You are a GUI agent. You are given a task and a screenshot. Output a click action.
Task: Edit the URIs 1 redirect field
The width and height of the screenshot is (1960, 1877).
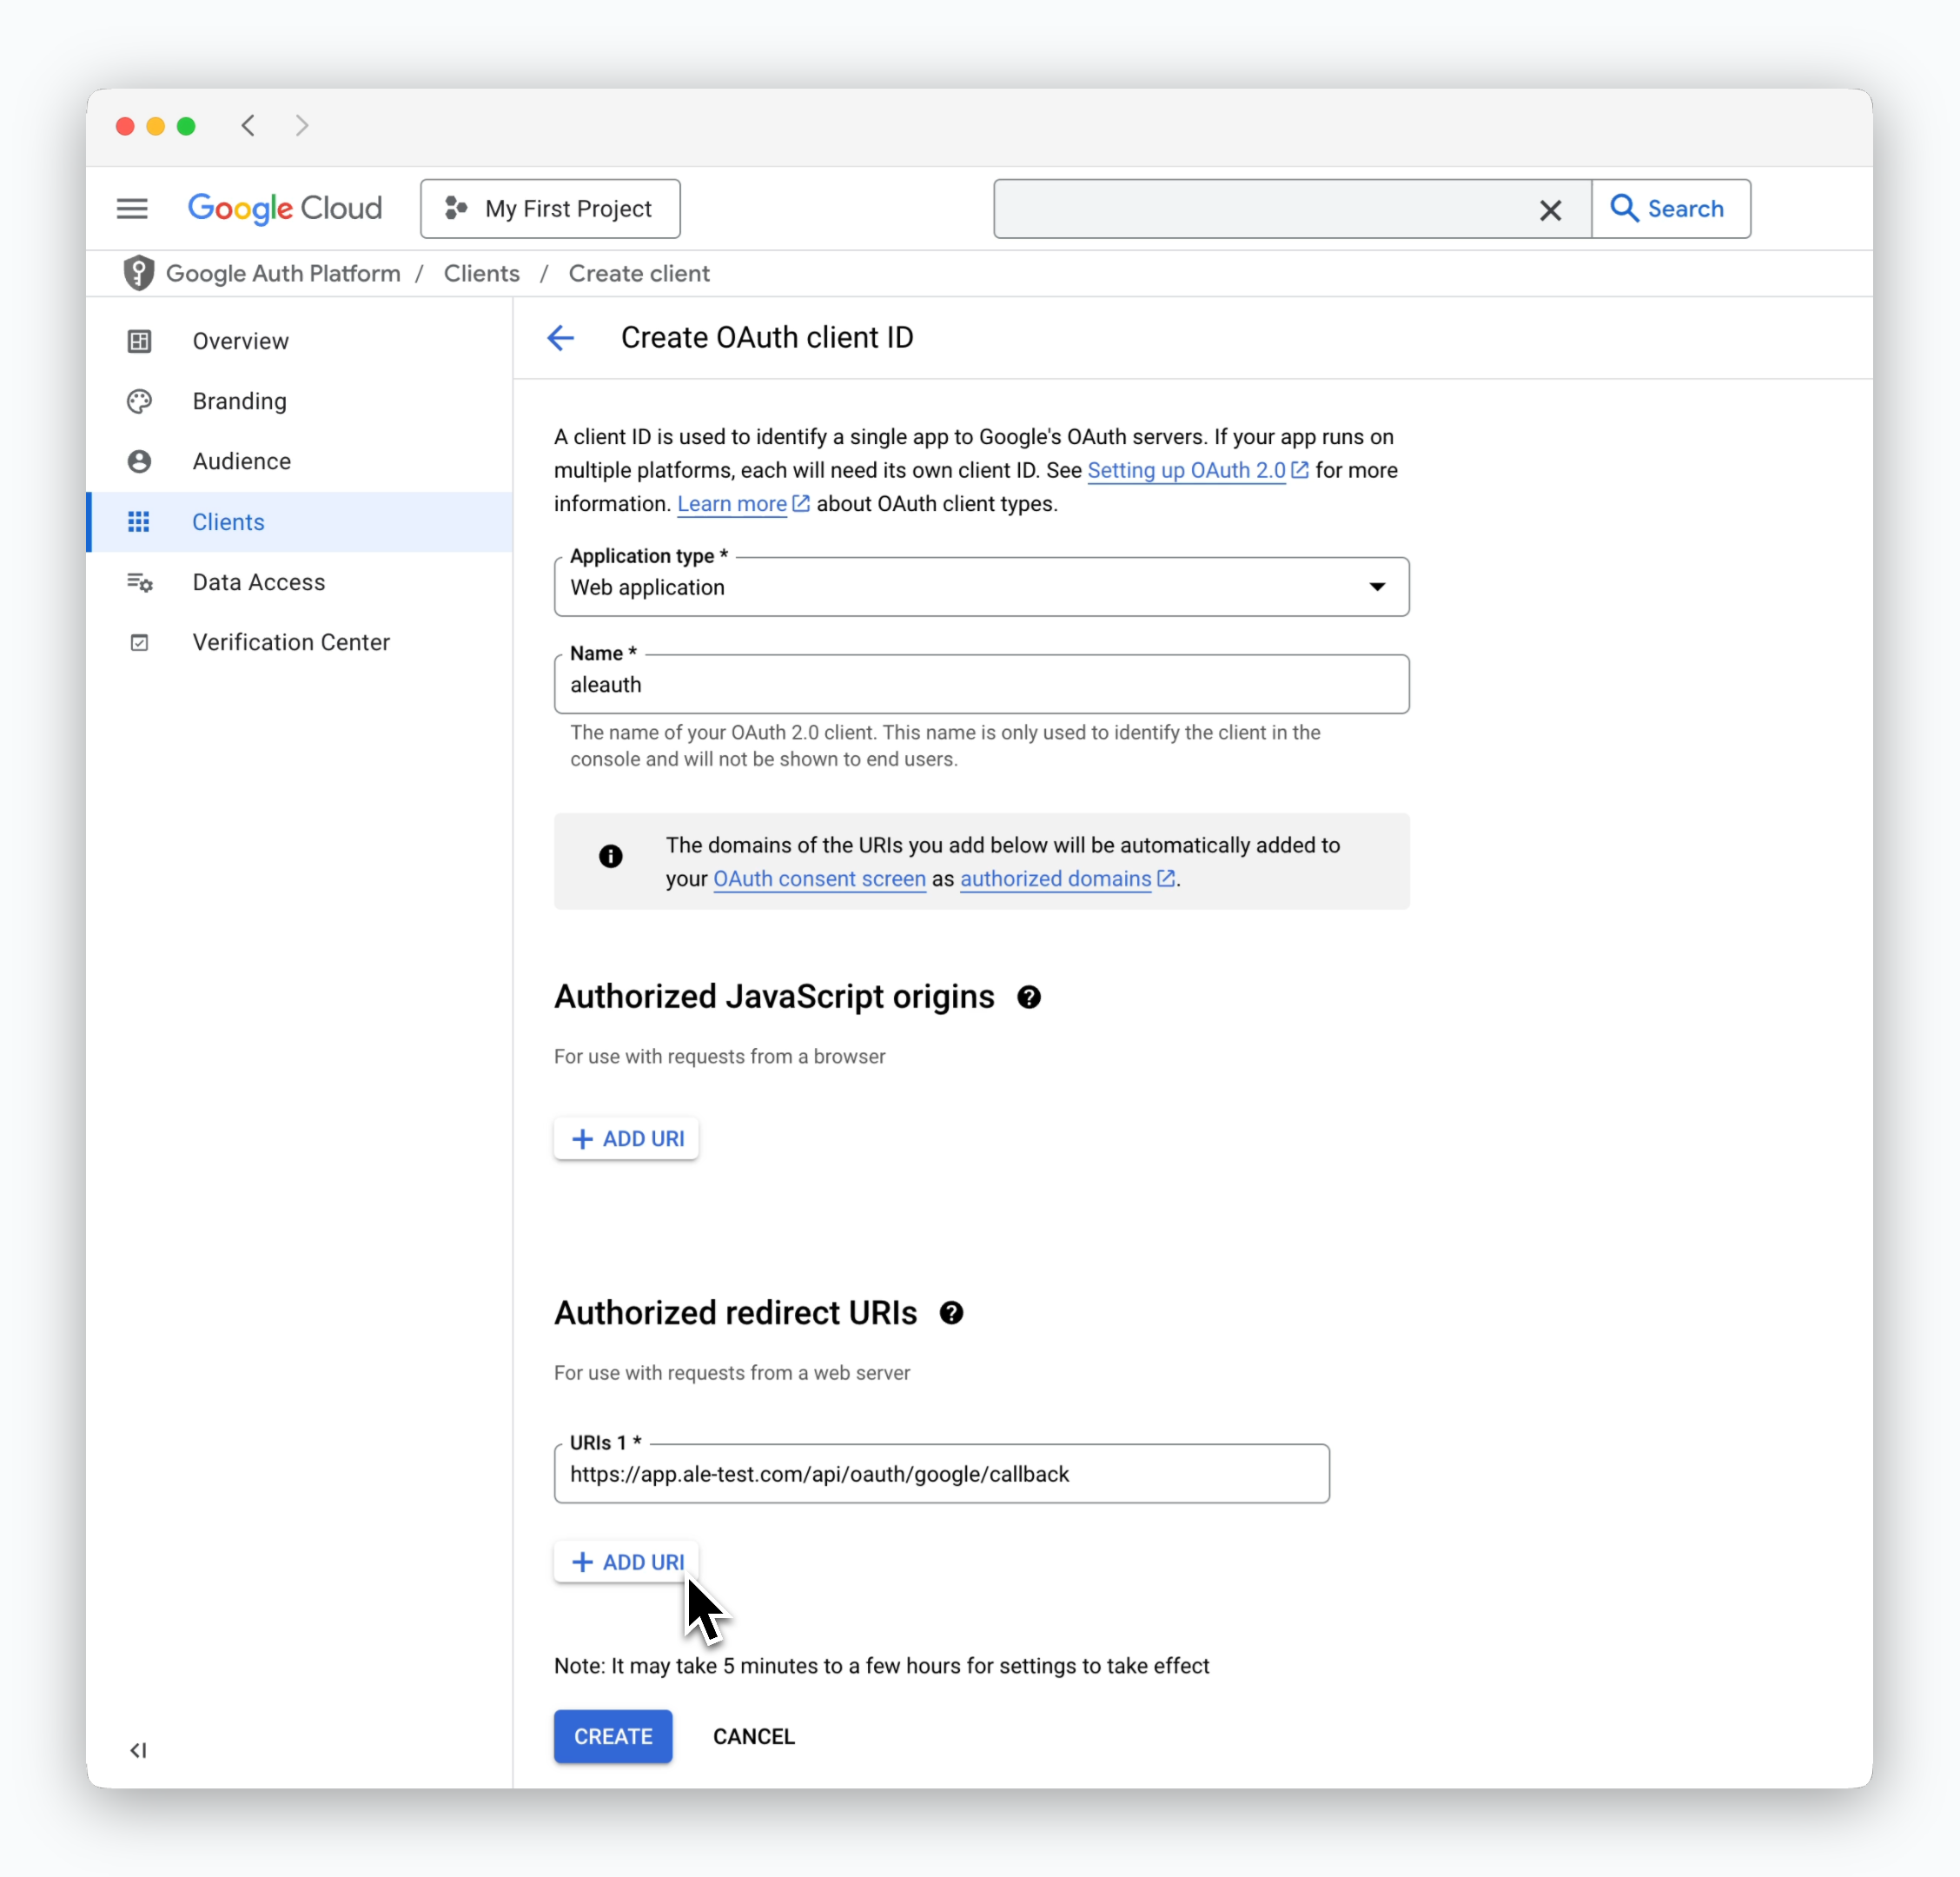941,1474
